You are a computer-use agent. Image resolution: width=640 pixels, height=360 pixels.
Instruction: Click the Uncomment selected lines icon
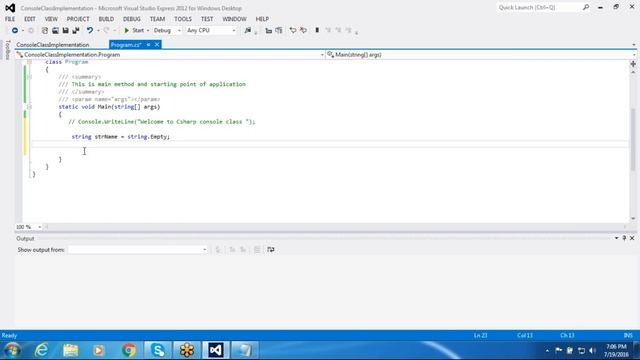coord(279,31)
